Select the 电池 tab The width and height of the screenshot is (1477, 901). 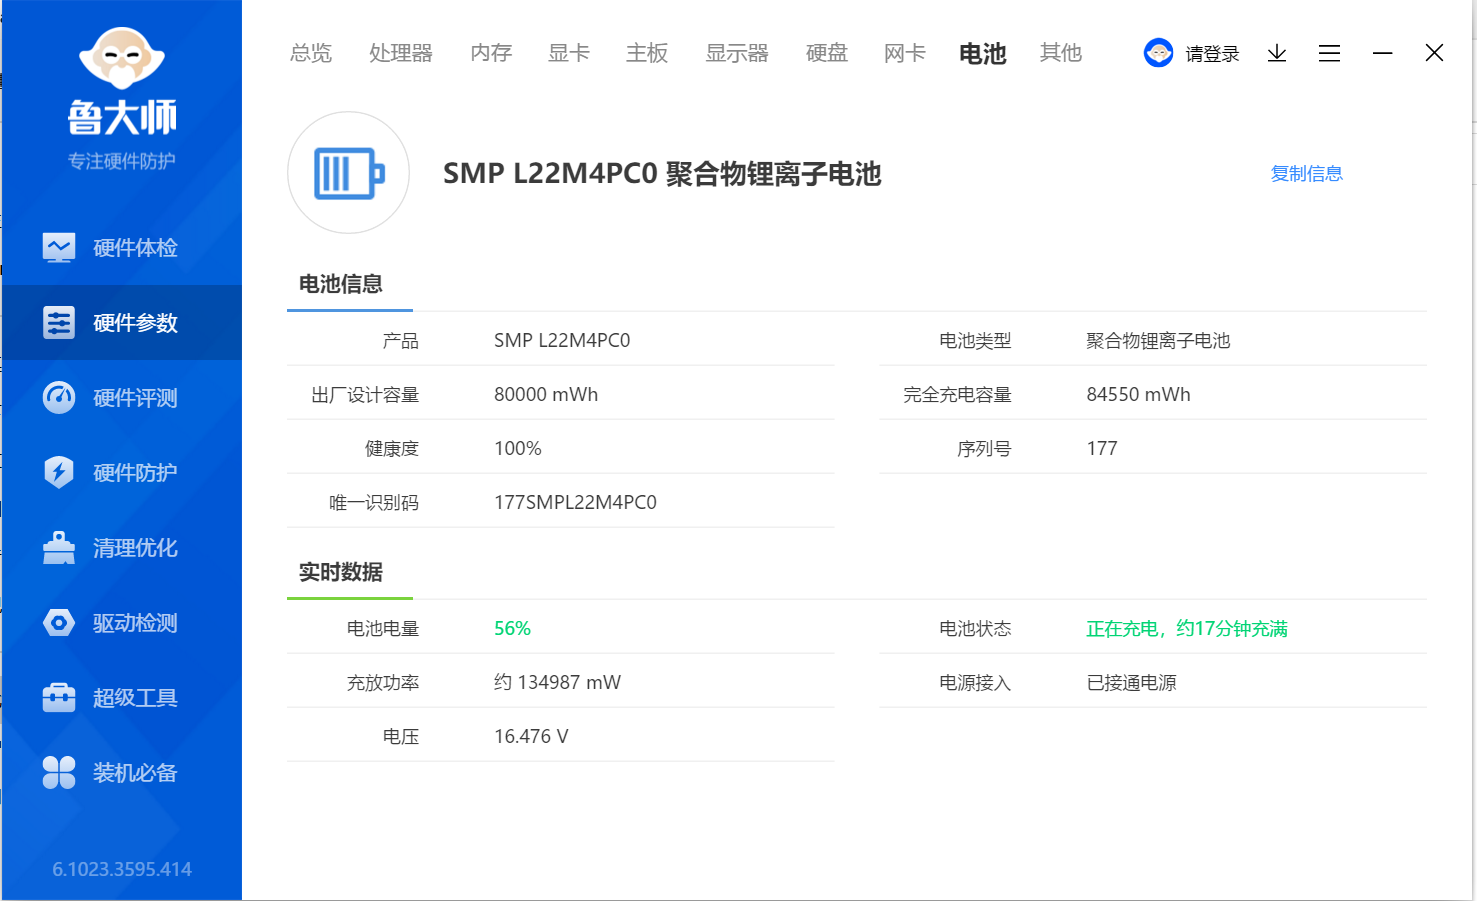click(983, 53)
